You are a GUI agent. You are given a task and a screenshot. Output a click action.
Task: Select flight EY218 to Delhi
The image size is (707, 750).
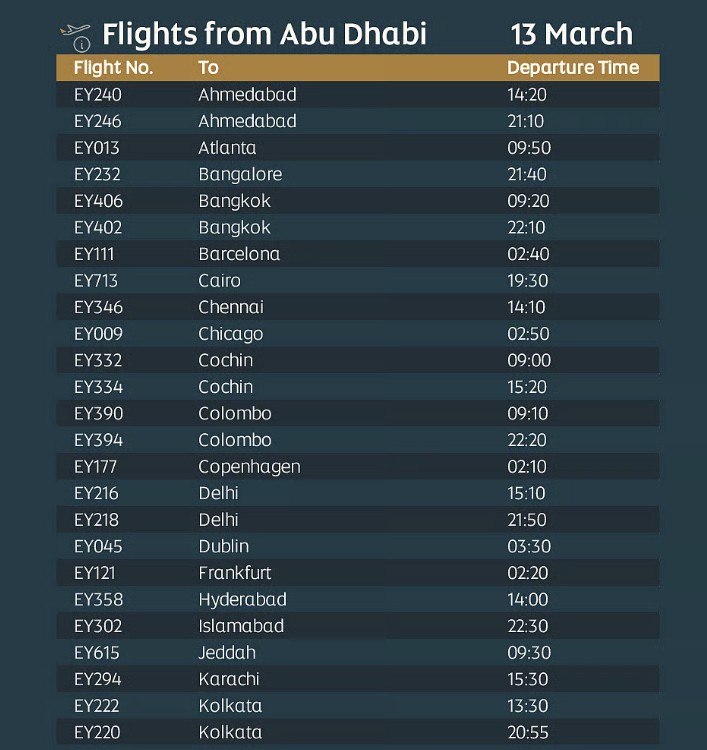[358, 519]
